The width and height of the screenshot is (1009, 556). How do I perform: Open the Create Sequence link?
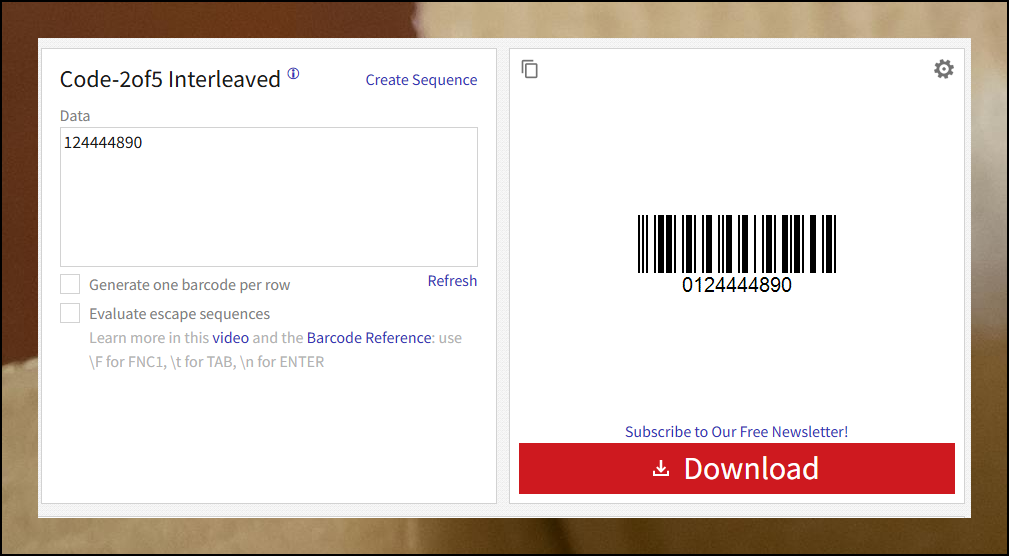pyautogui.click(x=421, y=80)
